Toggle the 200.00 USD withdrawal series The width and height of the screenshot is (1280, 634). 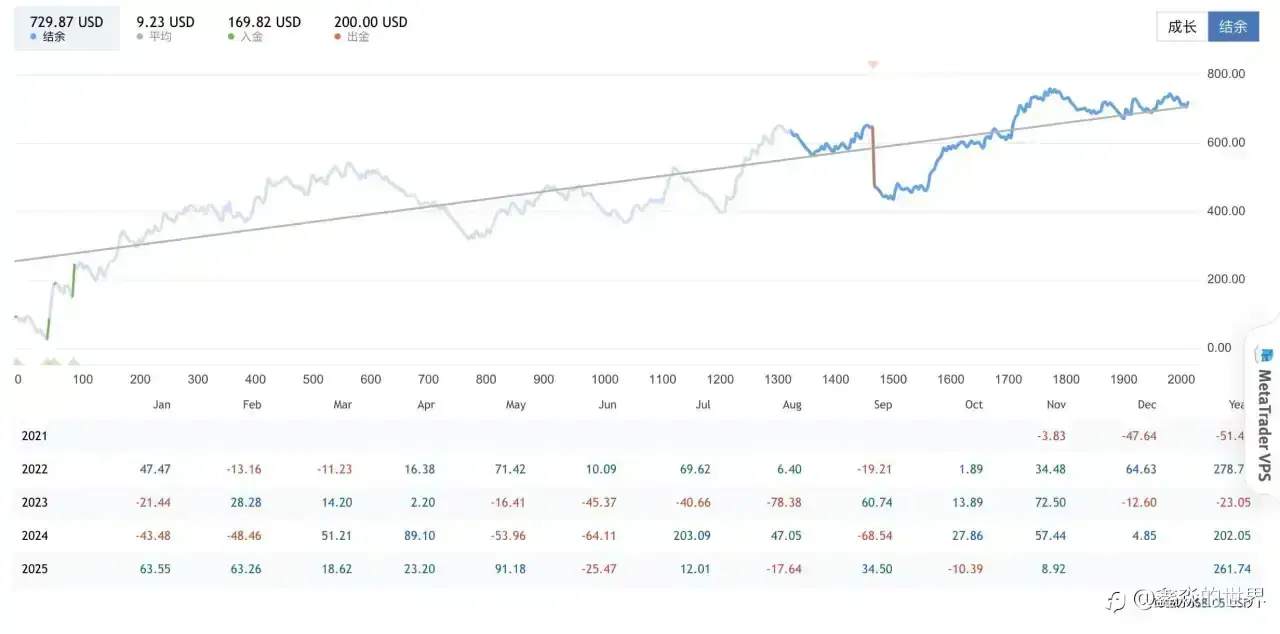coord(370,22)
